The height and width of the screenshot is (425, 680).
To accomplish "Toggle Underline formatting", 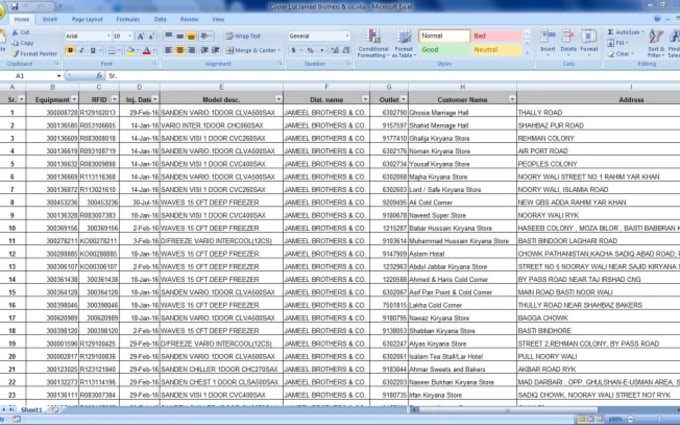I will click(92, 51).
